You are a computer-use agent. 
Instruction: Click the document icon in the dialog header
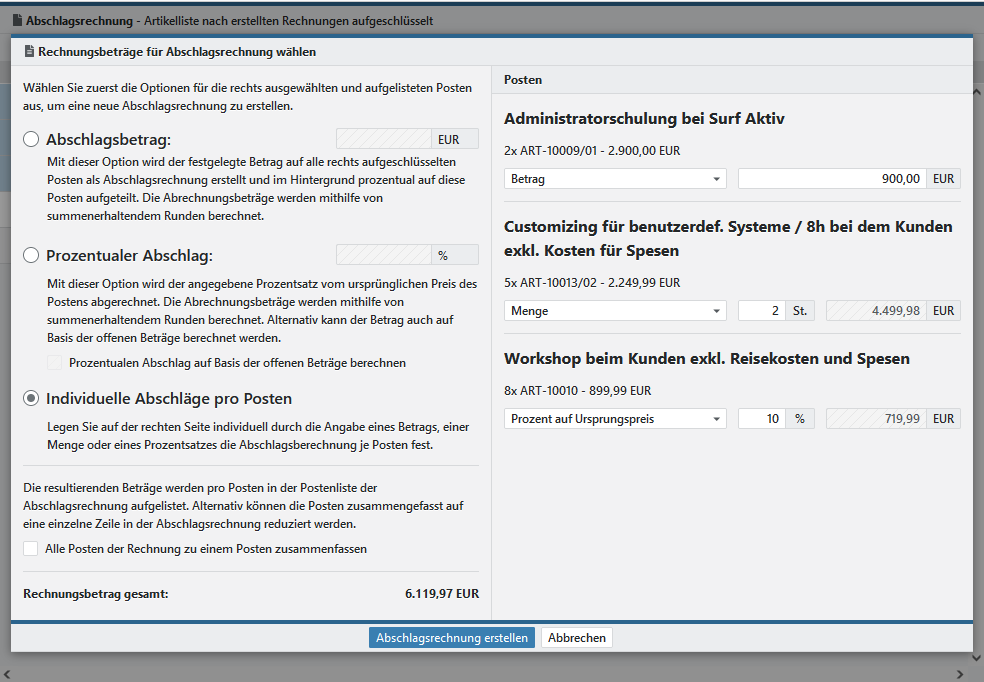pos(29,52)
